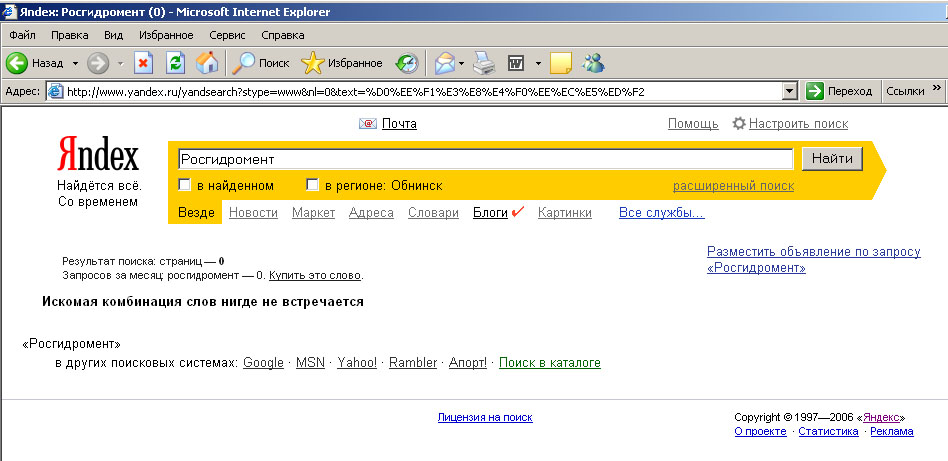Print the page with printer icon

[484, 63]
